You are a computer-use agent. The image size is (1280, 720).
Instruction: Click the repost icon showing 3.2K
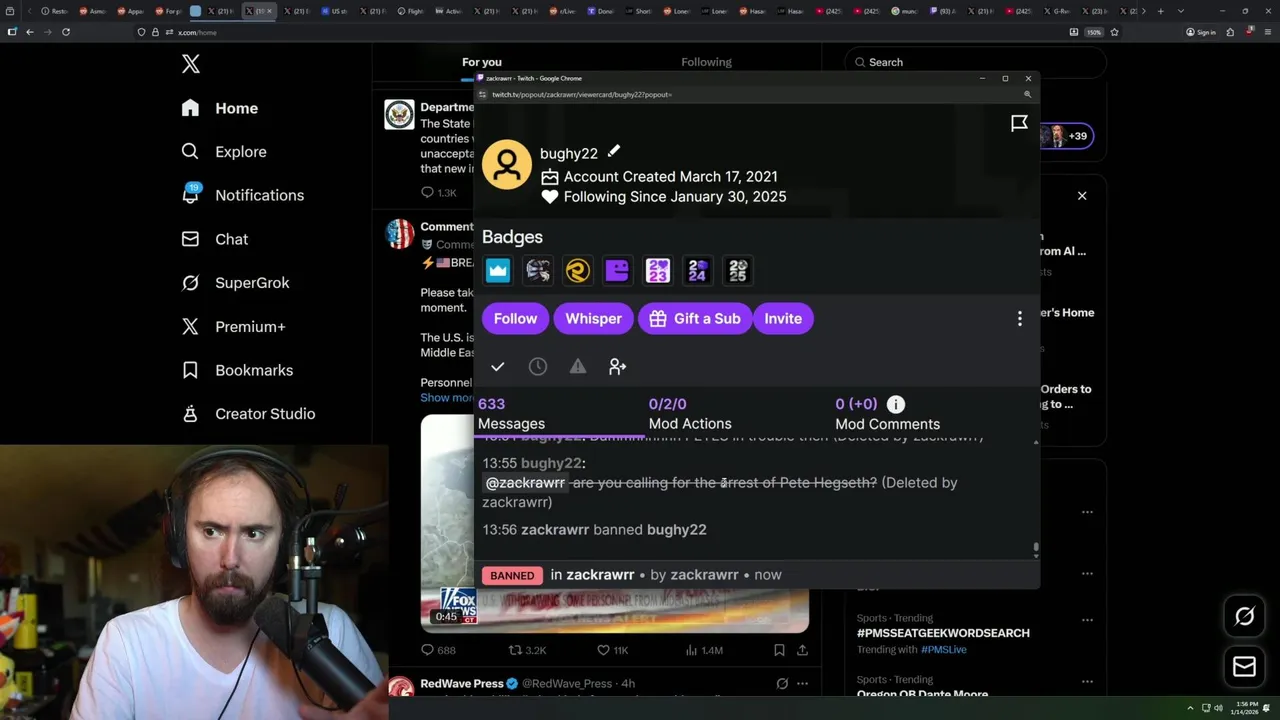516,650
